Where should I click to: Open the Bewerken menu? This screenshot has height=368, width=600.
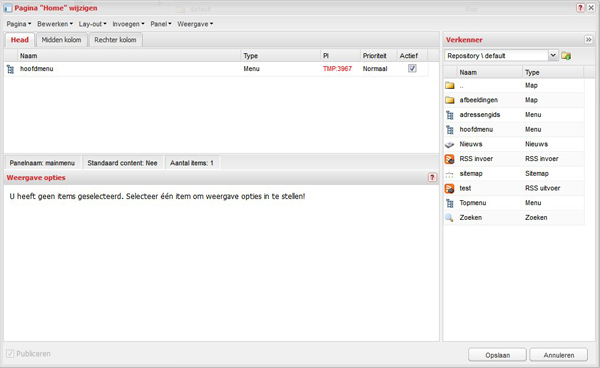pos(55,24)
